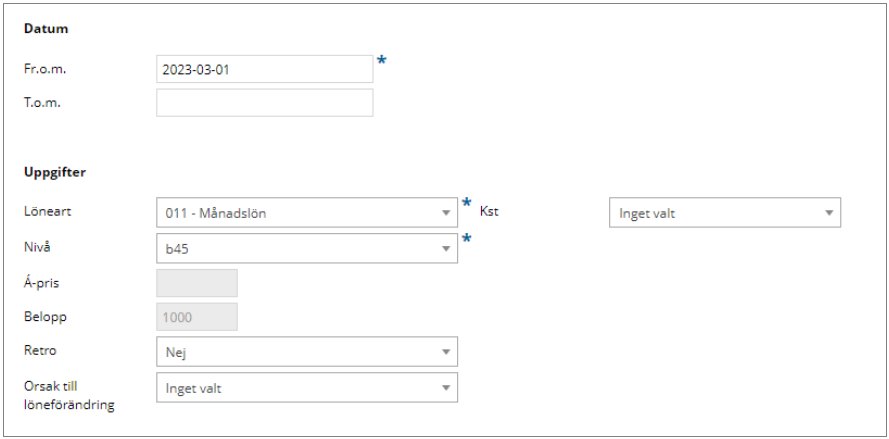Click the required asterisk beside the Nivå dropdown
The height and width of the screenshot is (439, 889).
pyautogui.click(x=467, y=239)
